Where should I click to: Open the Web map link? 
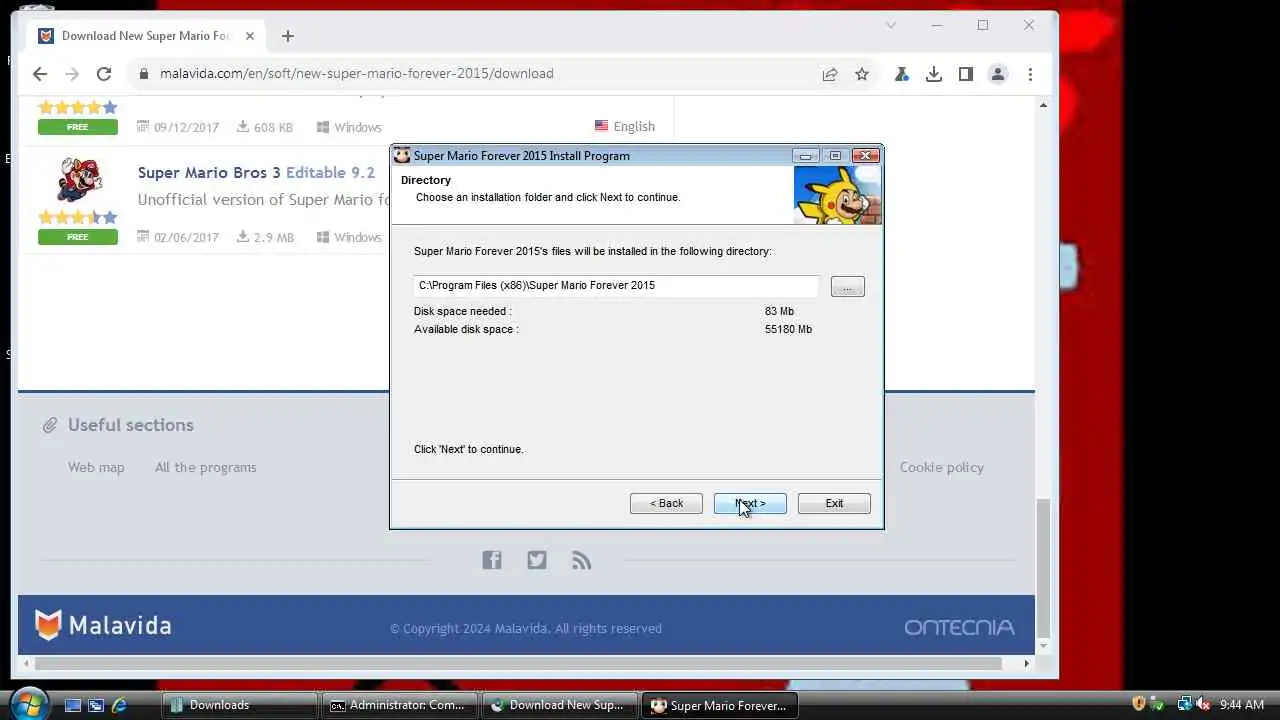96,467
